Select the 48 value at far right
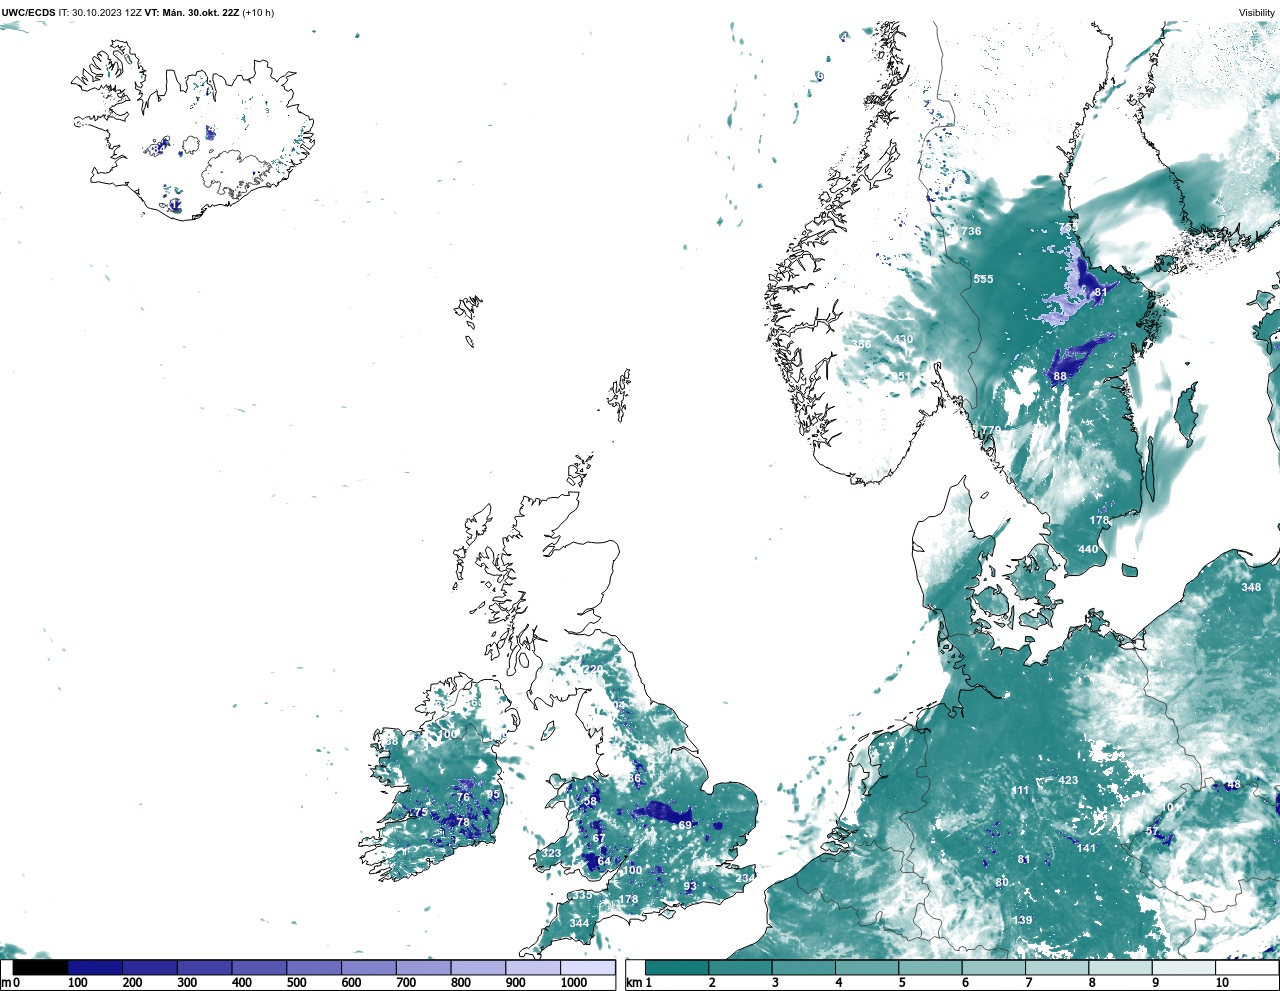Screen dimensions: 1280x991 tap(1233, 785)
